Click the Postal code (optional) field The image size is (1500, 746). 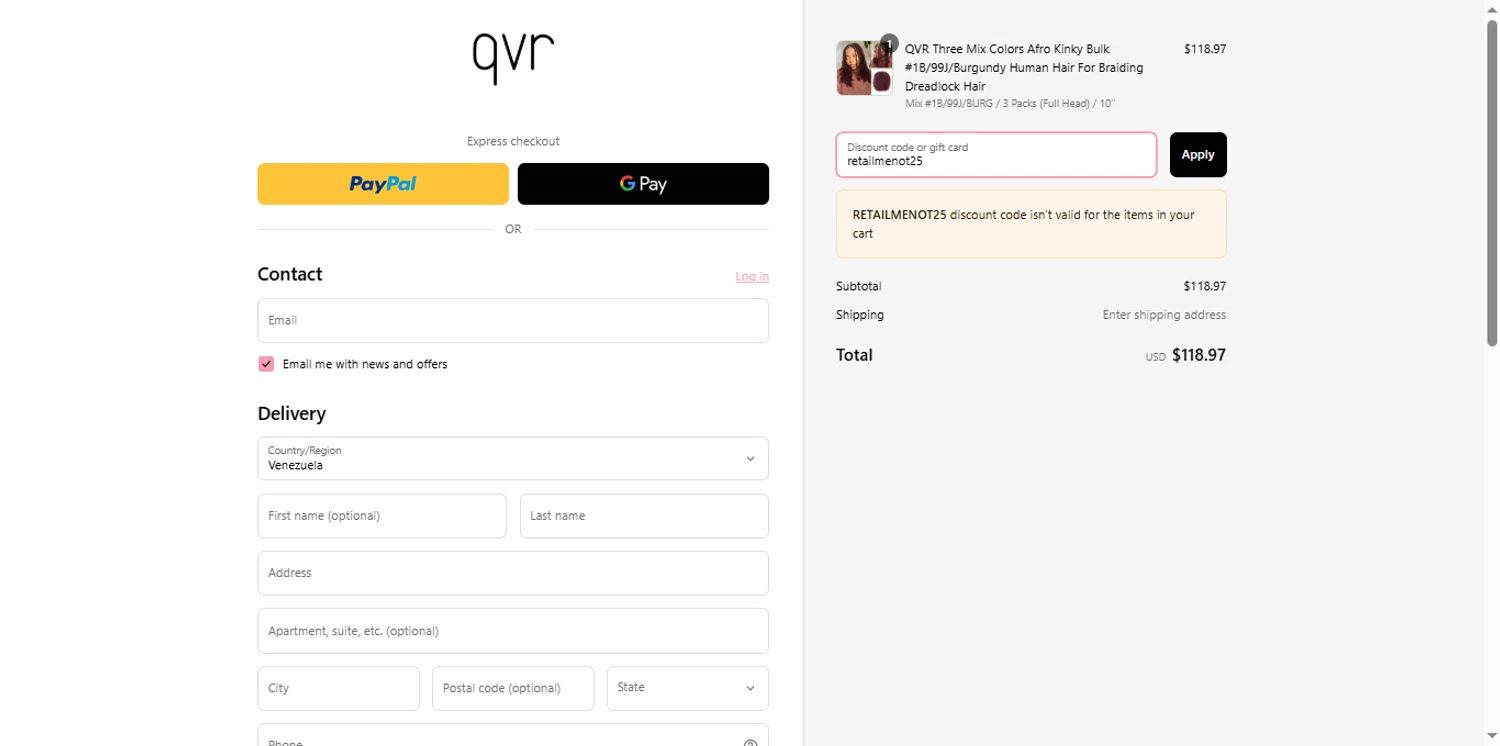point(513,688)
